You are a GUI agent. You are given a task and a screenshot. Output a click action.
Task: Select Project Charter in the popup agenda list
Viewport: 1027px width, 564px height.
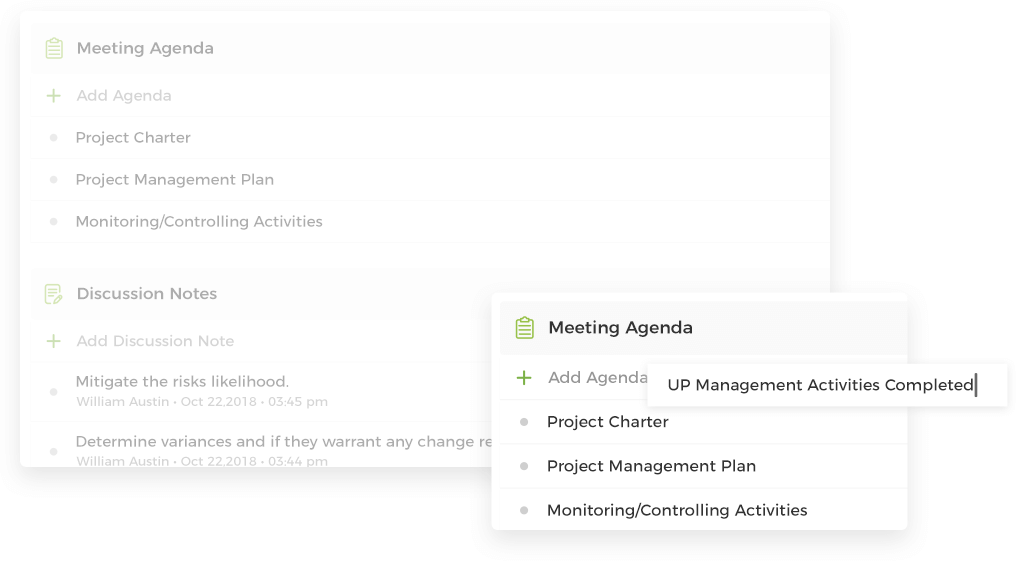[x=608, y=422]
